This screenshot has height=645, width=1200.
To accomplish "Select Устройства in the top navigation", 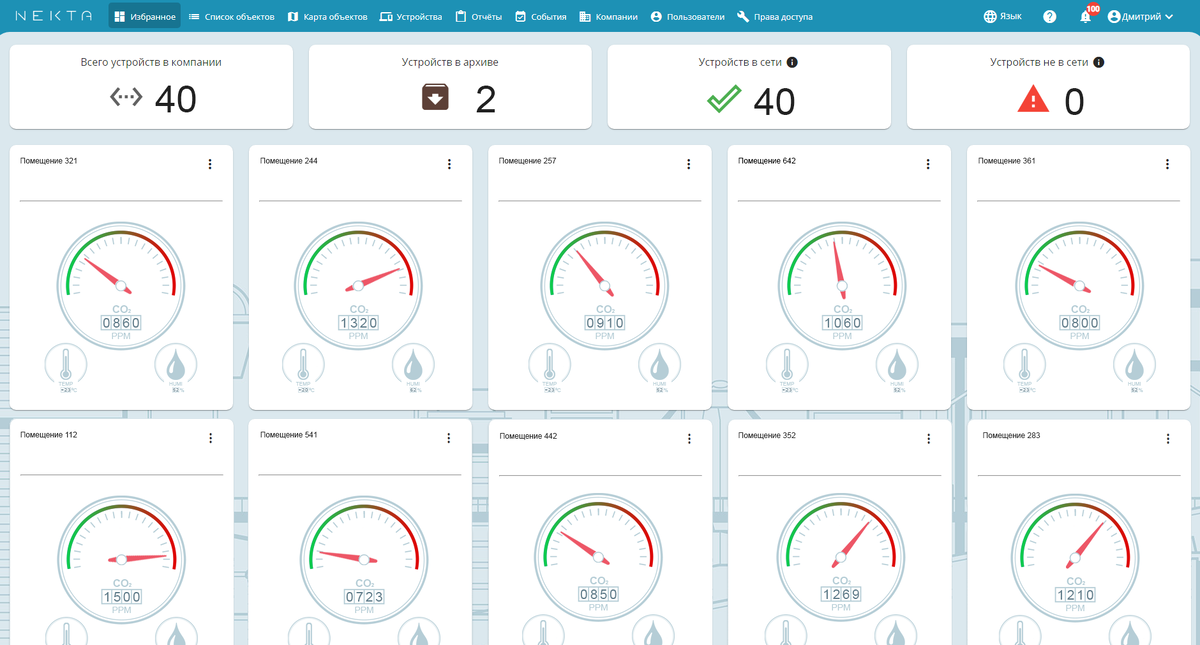I will [411, 16].
